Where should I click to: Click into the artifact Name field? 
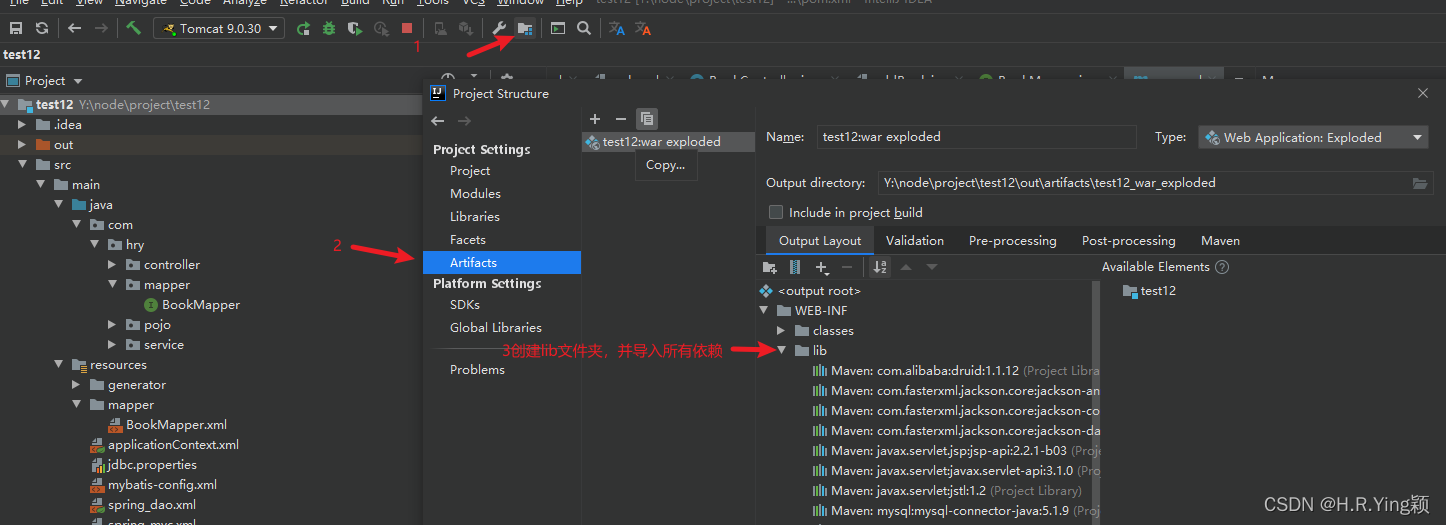(x=976, y=137)
